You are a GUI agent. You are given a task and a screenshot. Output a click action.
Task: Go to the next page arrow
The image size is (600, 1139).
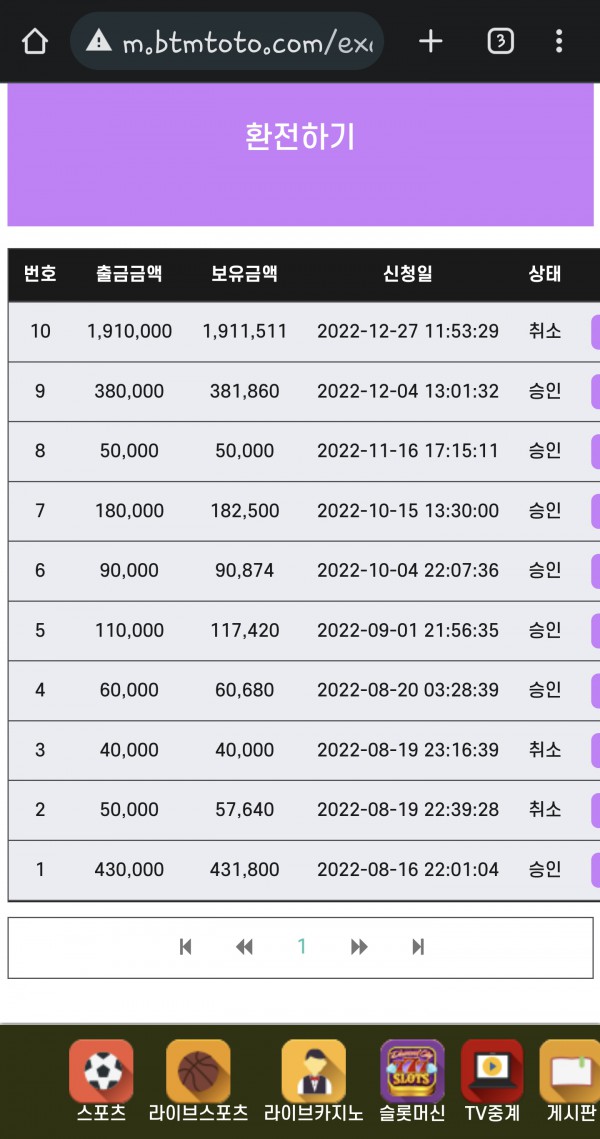pos(359,947)
